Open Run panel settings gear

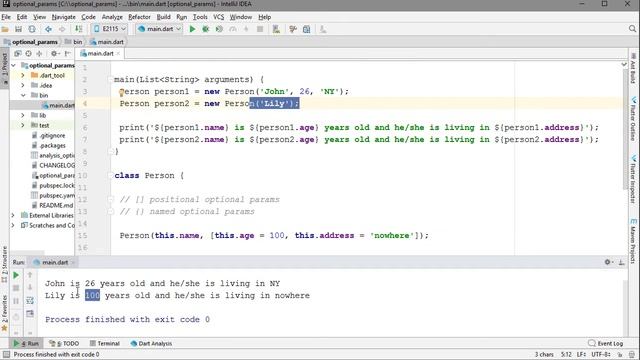coord(608,262)
